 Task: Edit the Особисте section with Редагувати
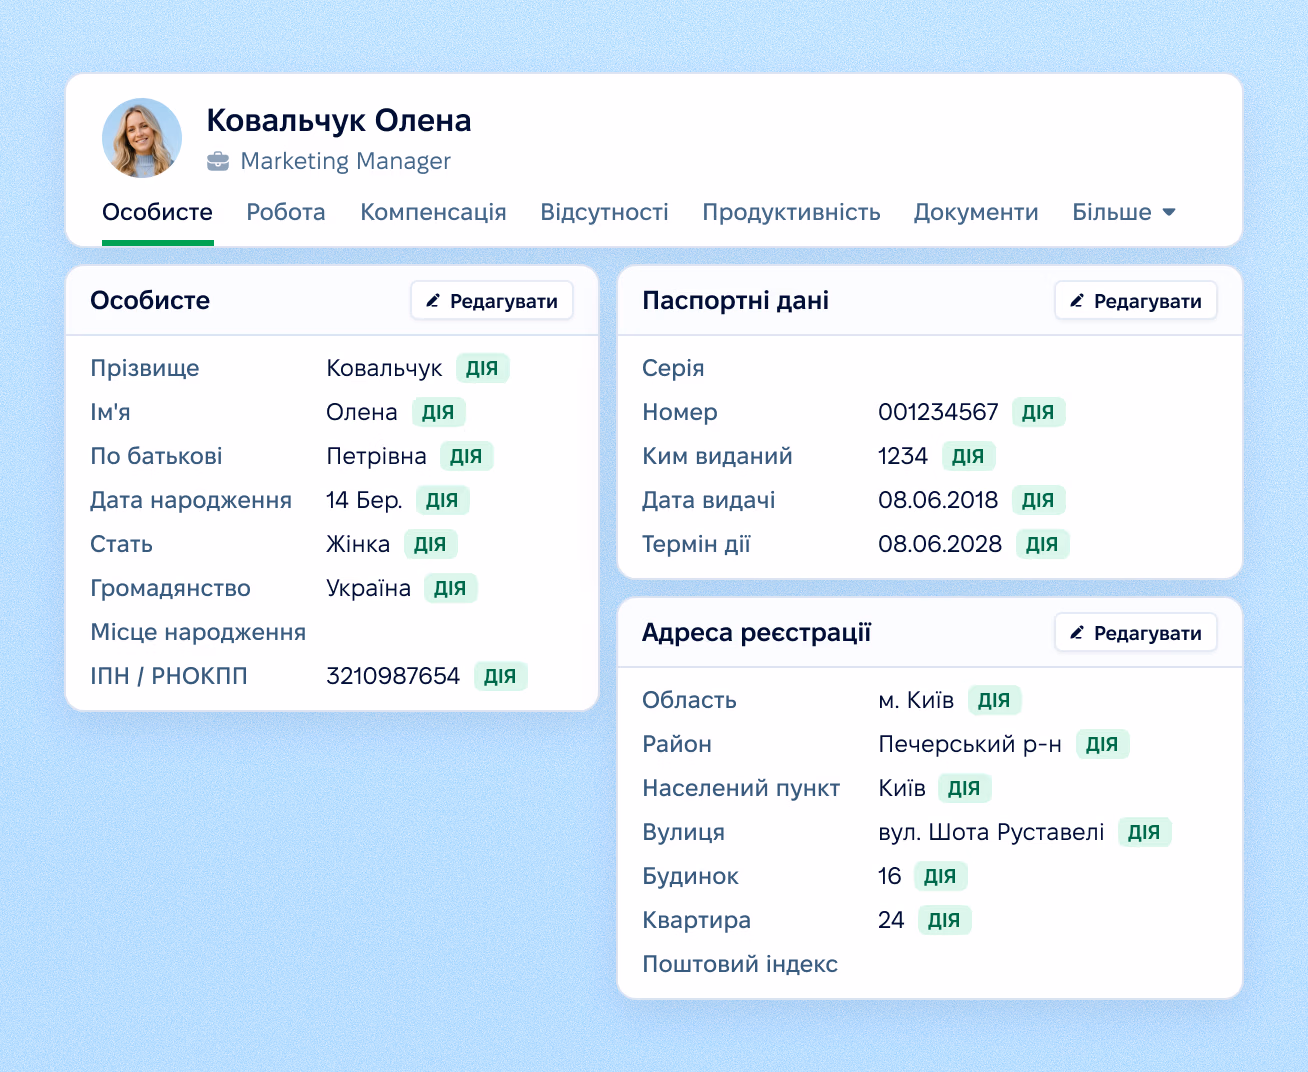click(492, 301)
